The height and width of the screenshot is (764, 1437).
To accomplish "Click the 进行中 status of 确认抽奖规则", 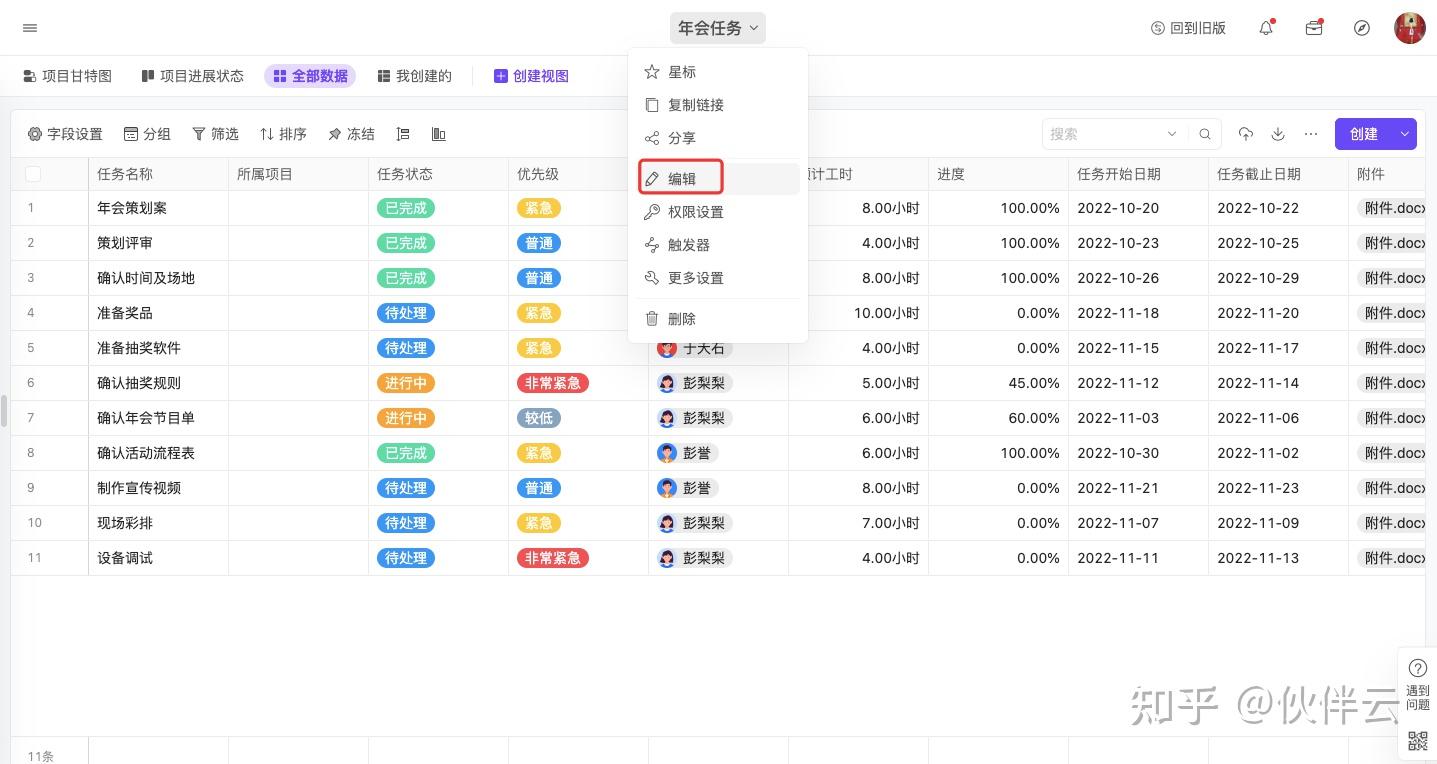I will point(406,383).
